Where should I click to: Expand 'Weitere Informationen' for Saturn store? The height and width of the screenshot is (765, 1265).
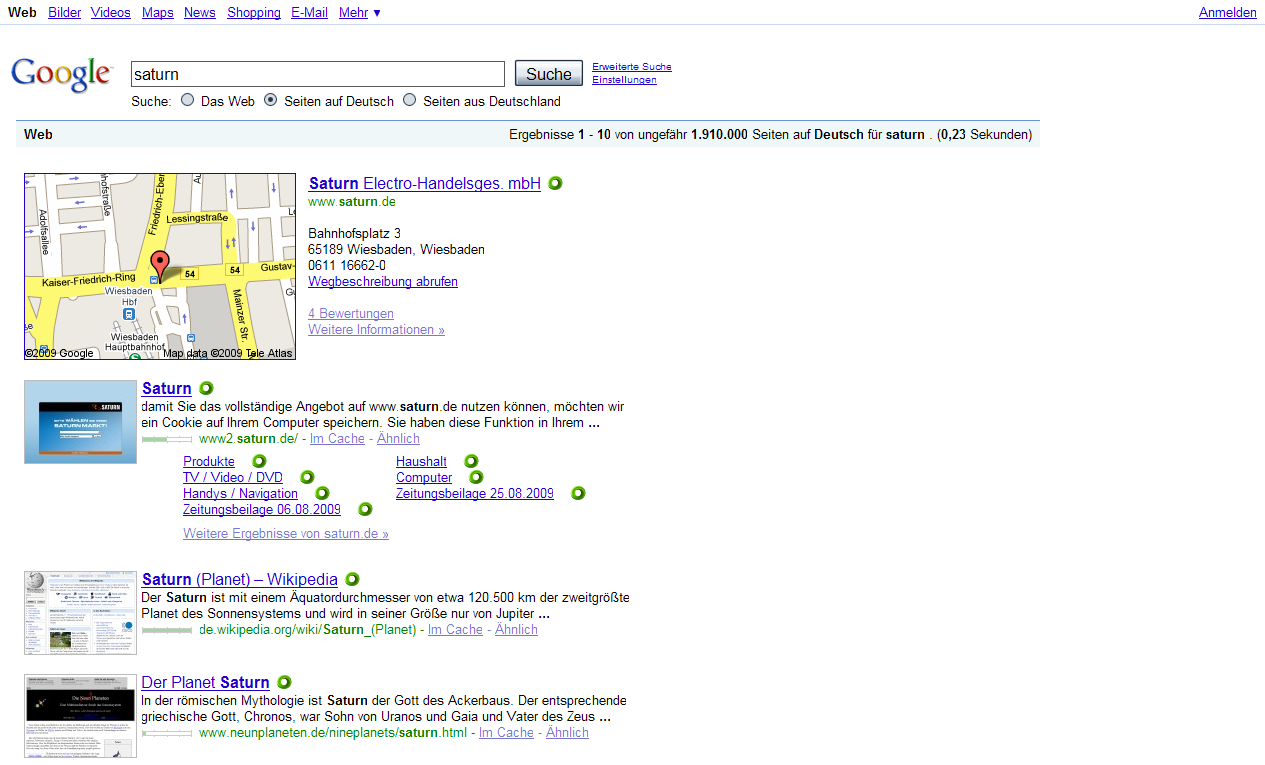pos(376,329)
